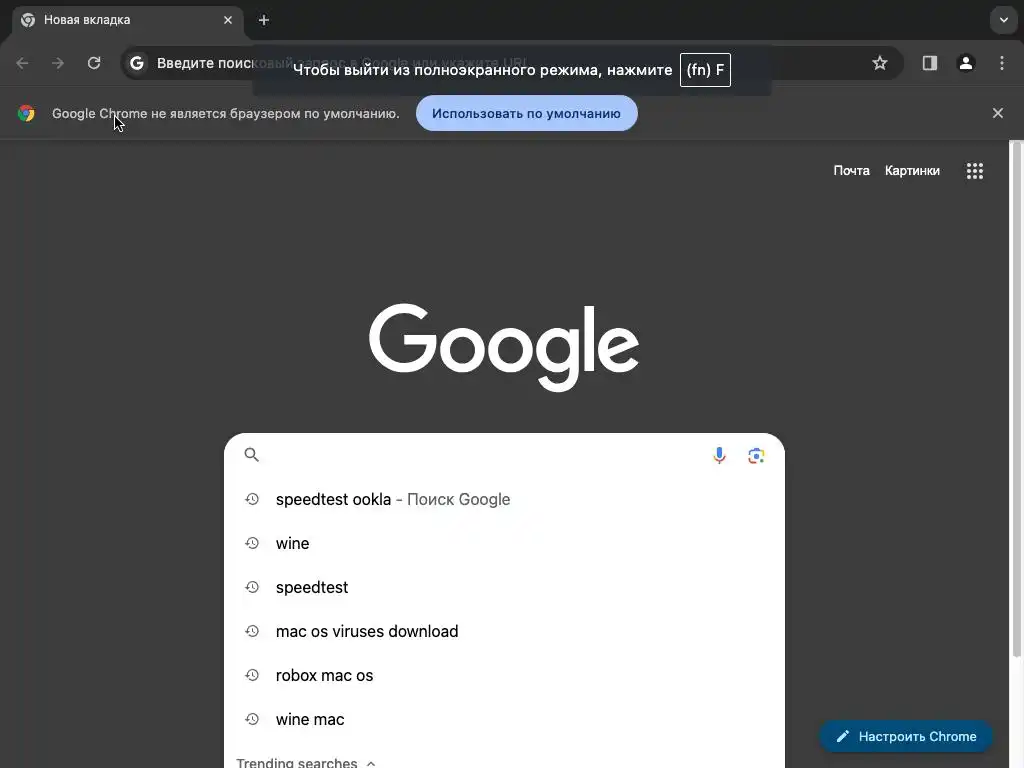Open Картинки link

tap(912, 170)
